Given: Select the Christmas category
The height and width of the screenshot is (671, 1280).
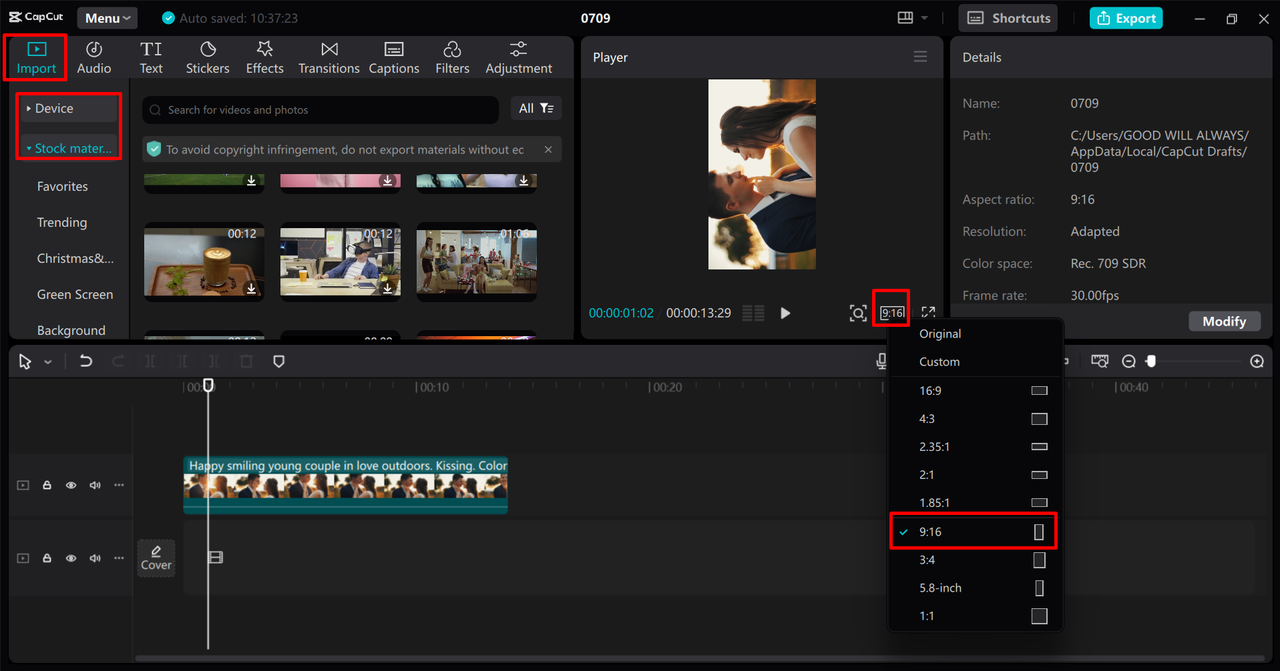Looking at the screenshot, I should (75, 258).
